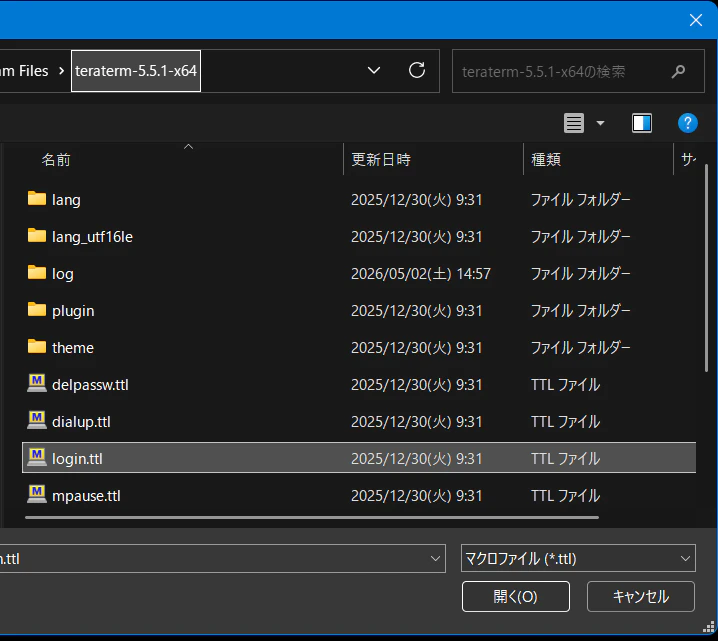
Task: Select the plugin folder icon
Action: pyautogui.click(x=37, y=310)
